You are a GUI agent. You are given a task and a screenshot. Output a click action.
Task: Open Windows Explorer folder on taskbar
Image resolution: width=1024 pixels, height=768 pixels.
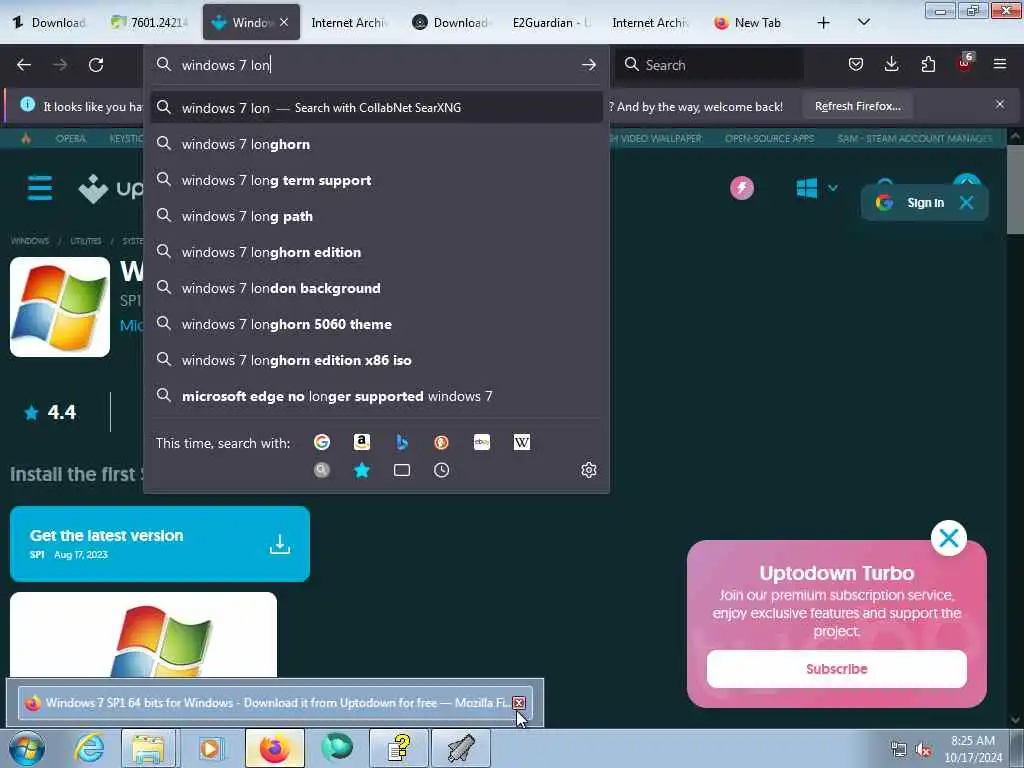(x=149, y=748)
